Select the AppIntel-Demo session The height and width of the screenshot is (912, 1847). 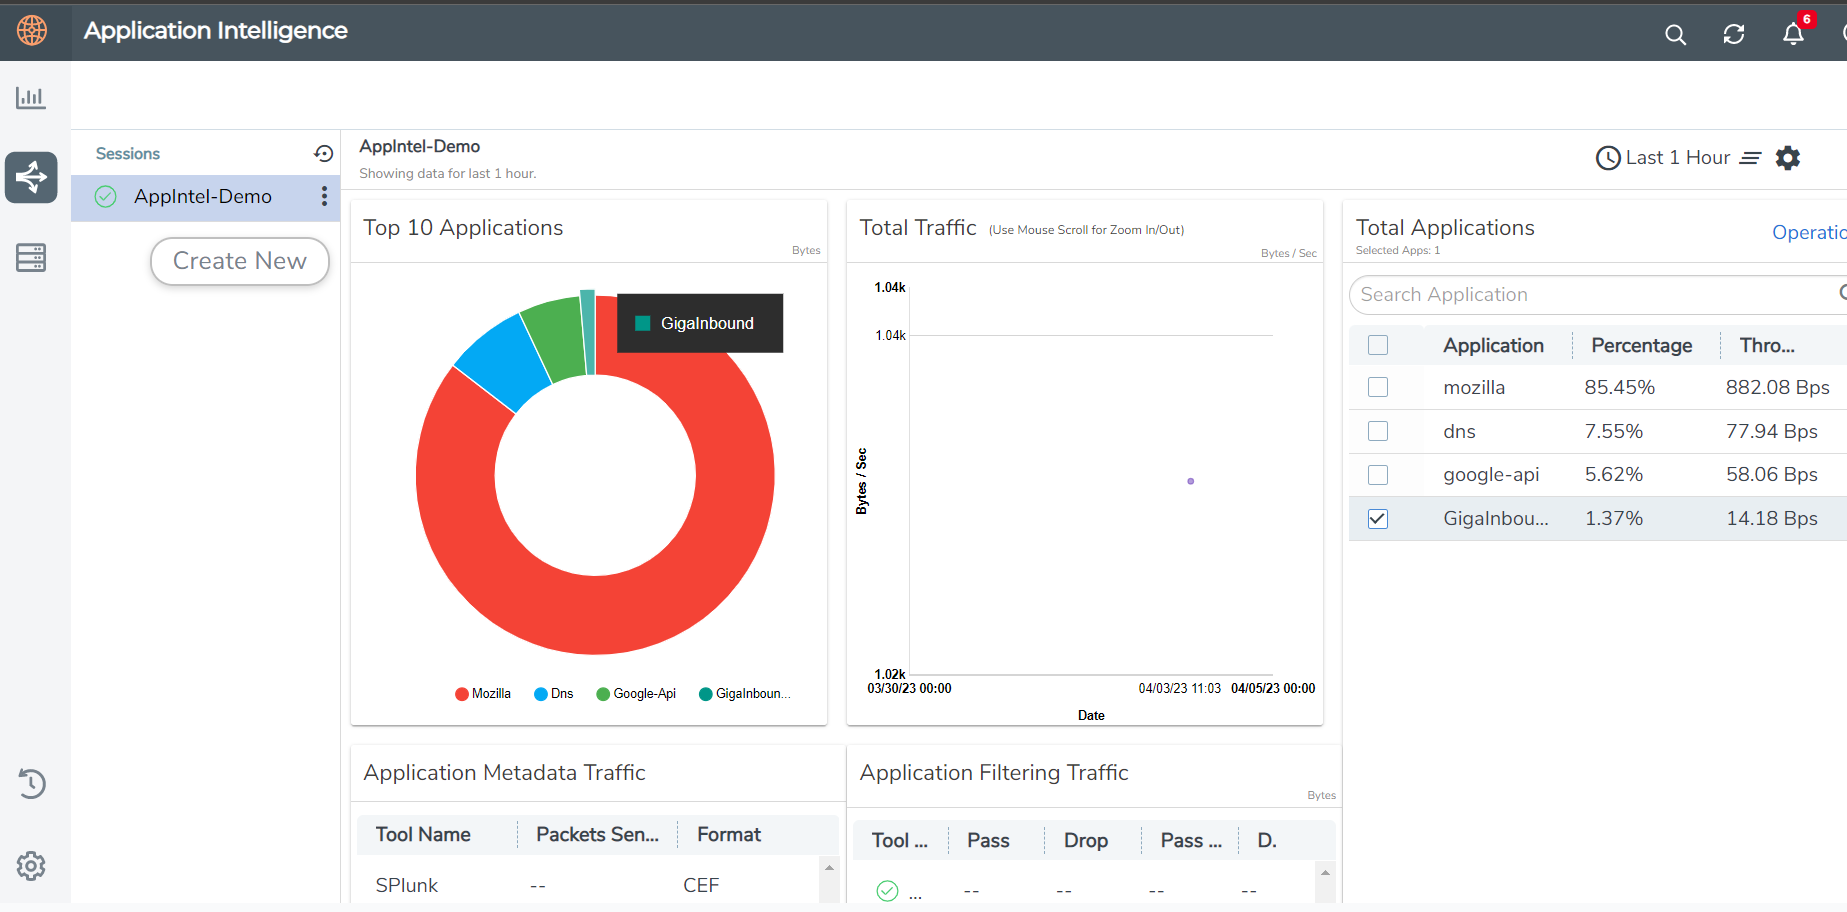coord(205,197)
